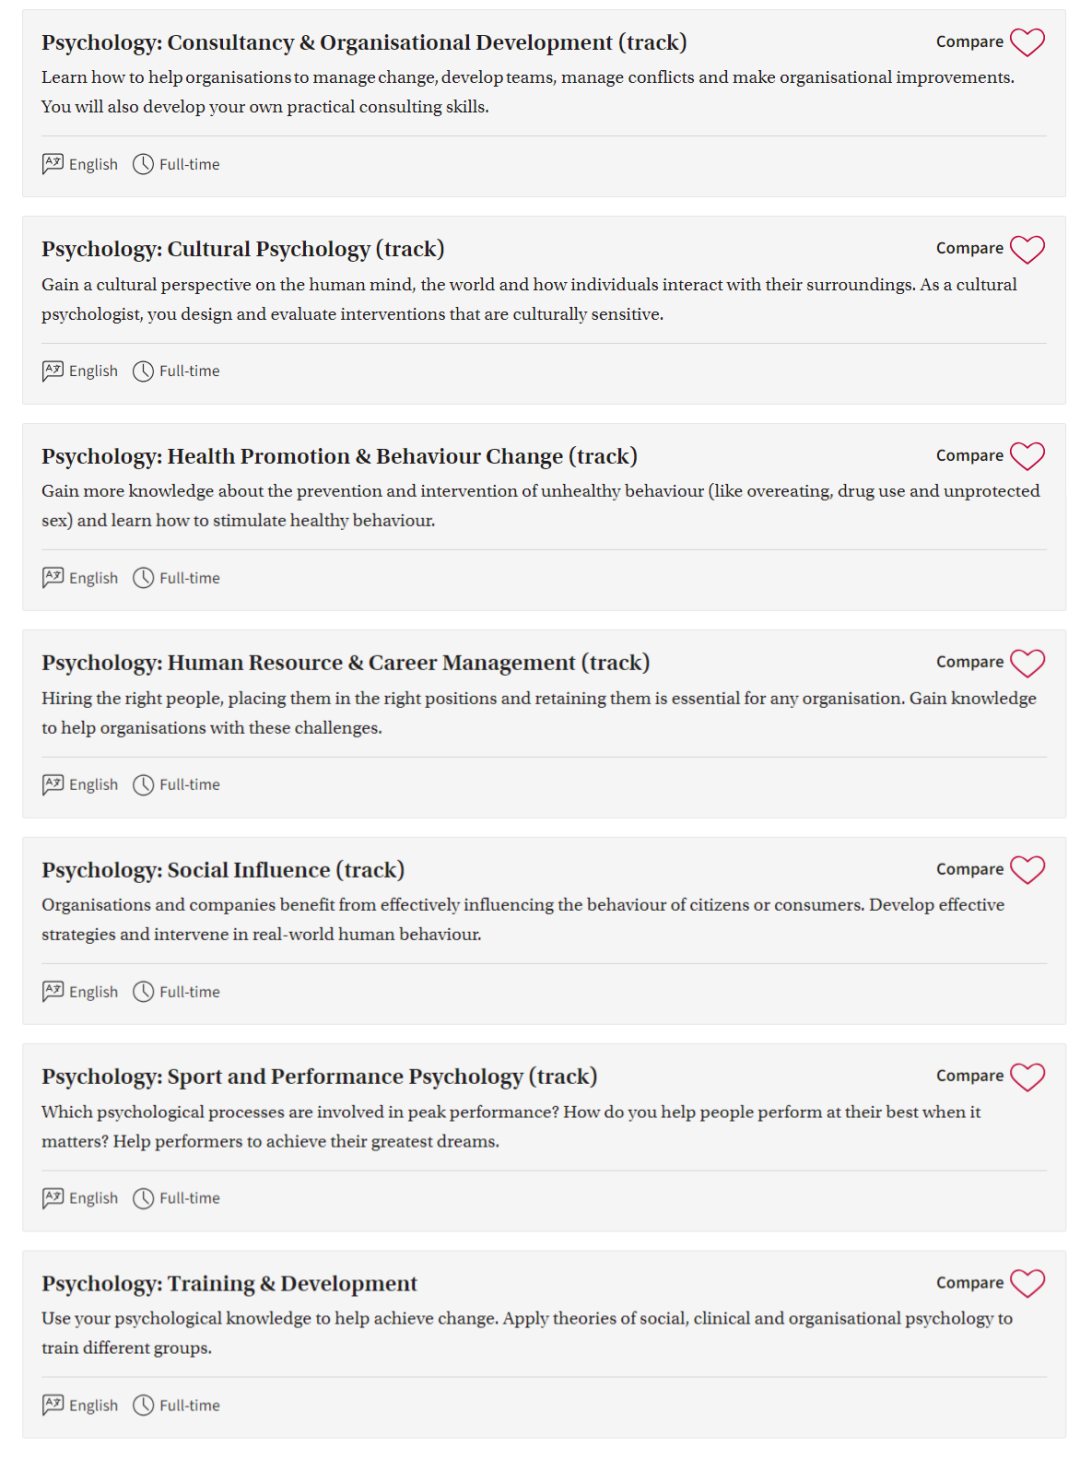1080x1460 pixels.
Task: Click heart for Sport and Performance Psychology
Action: coord(1027,1077)
